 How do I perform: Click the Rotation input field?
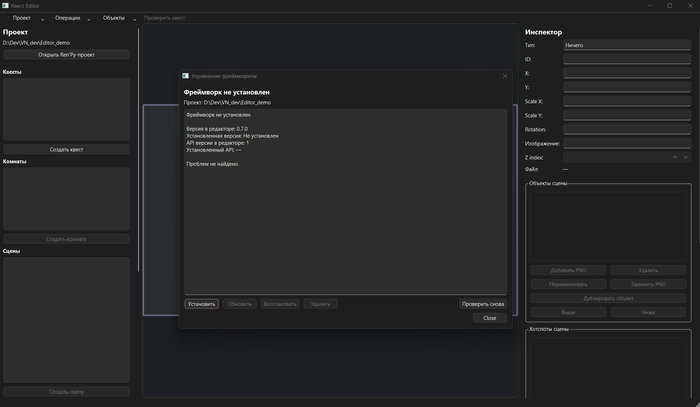point(627,129)
